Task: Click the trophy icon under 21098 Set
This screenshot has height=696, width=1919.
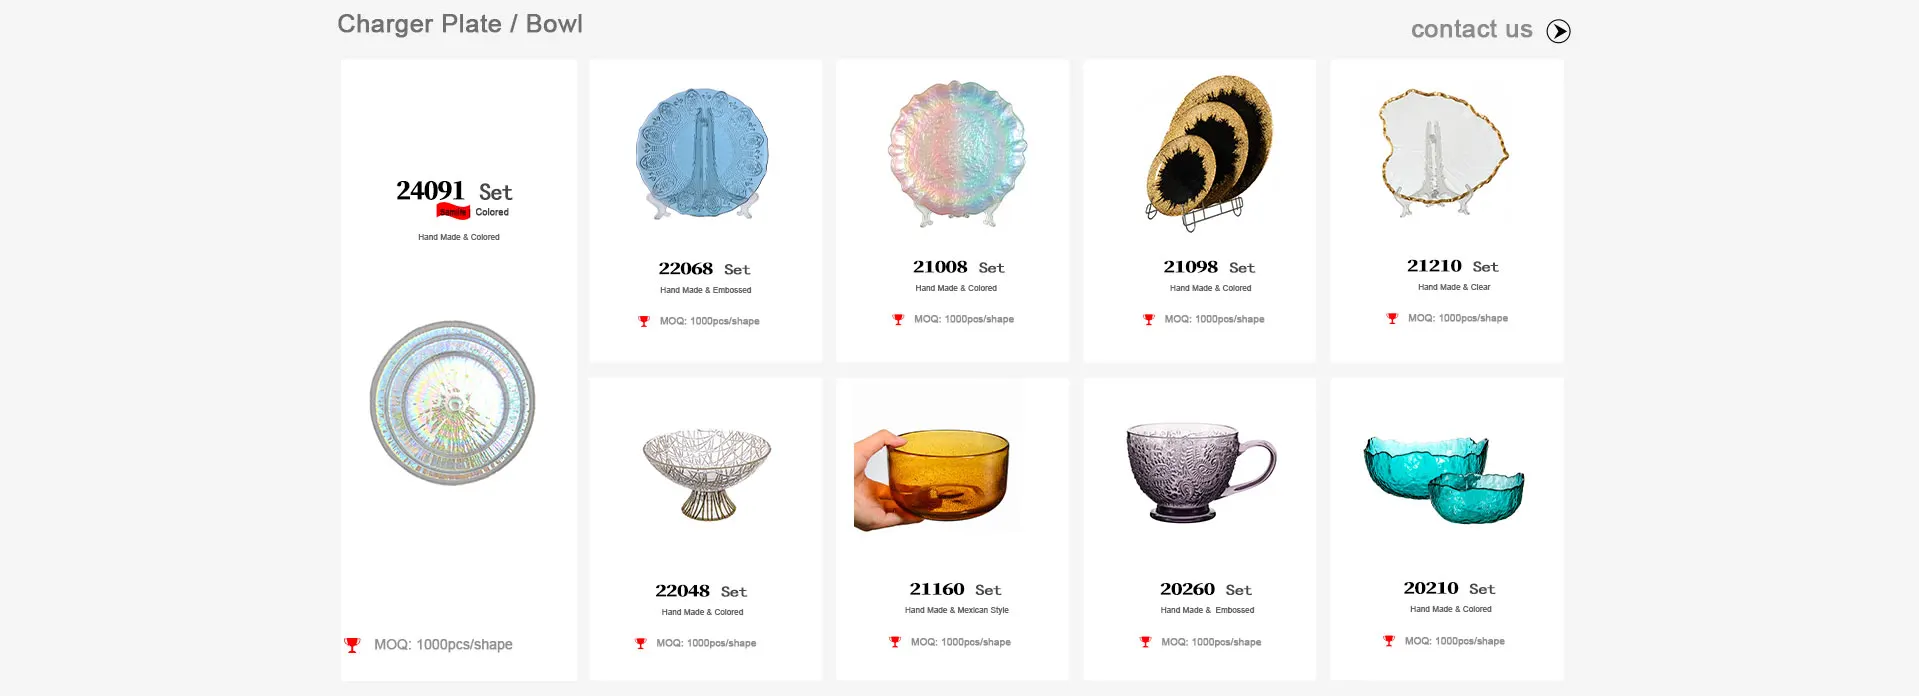Action: click(x=1149, y=319)
